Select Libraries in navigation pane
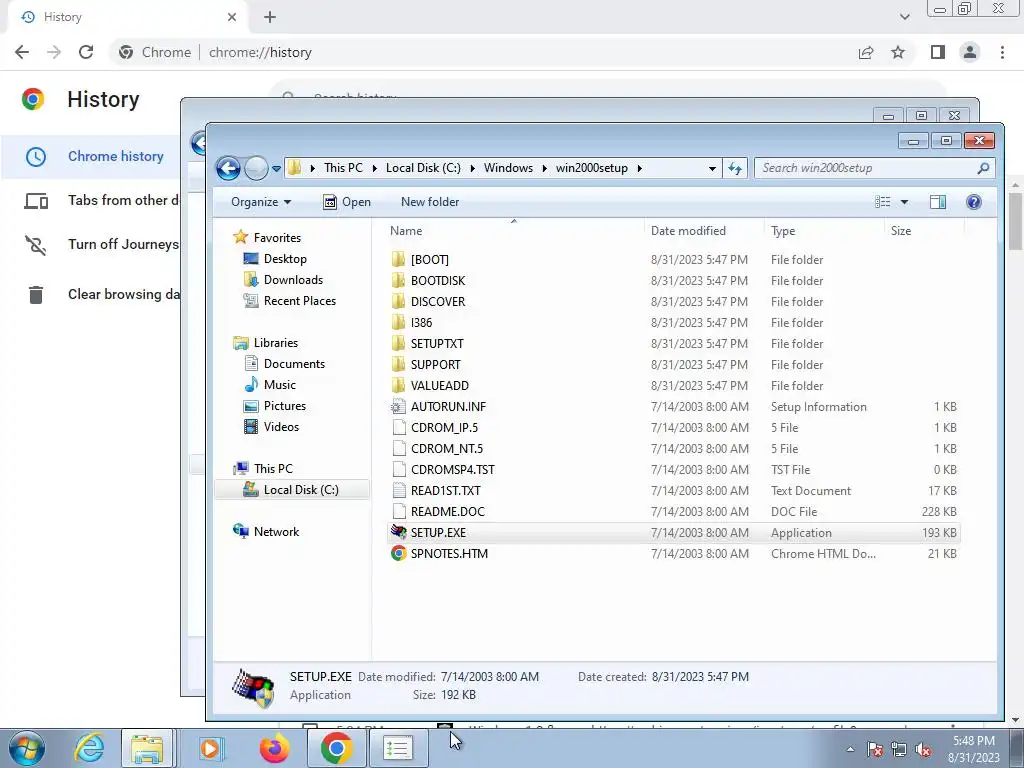1024x768 pixels. pyautogui.click(x=276, y=343)
